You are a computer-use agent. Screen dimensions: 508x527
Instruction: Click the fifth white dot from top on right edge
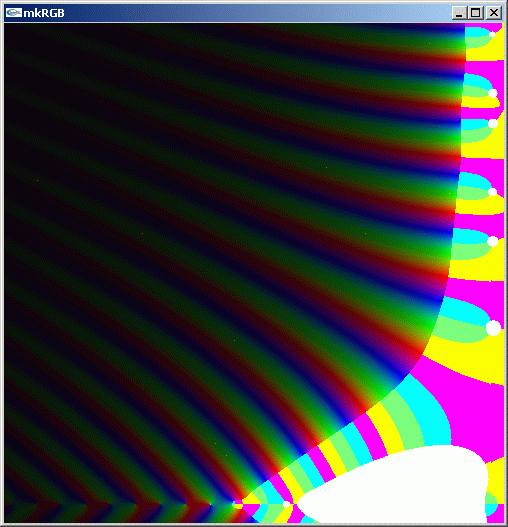click(493, 241)
